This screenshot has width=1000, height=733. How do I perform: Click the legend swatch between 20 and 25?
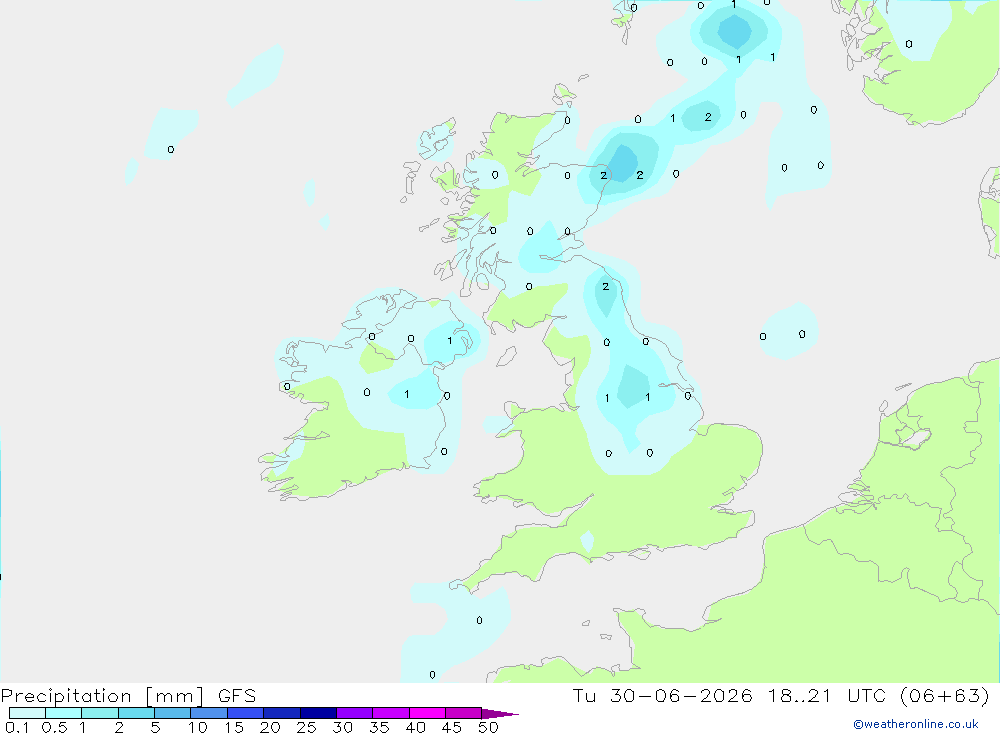(x=282, y=713)
